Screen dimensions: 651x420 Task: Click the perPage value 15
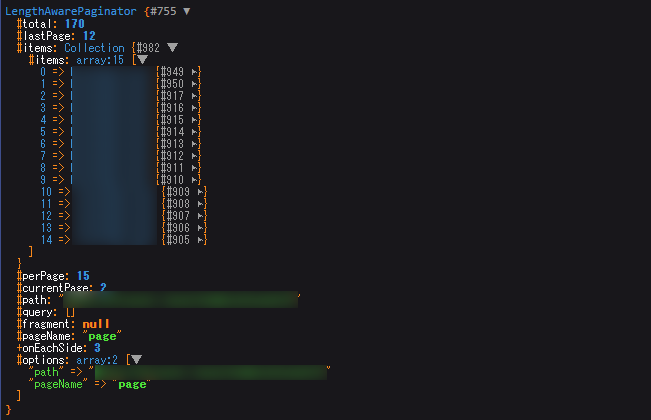click(x=82, y=276)
